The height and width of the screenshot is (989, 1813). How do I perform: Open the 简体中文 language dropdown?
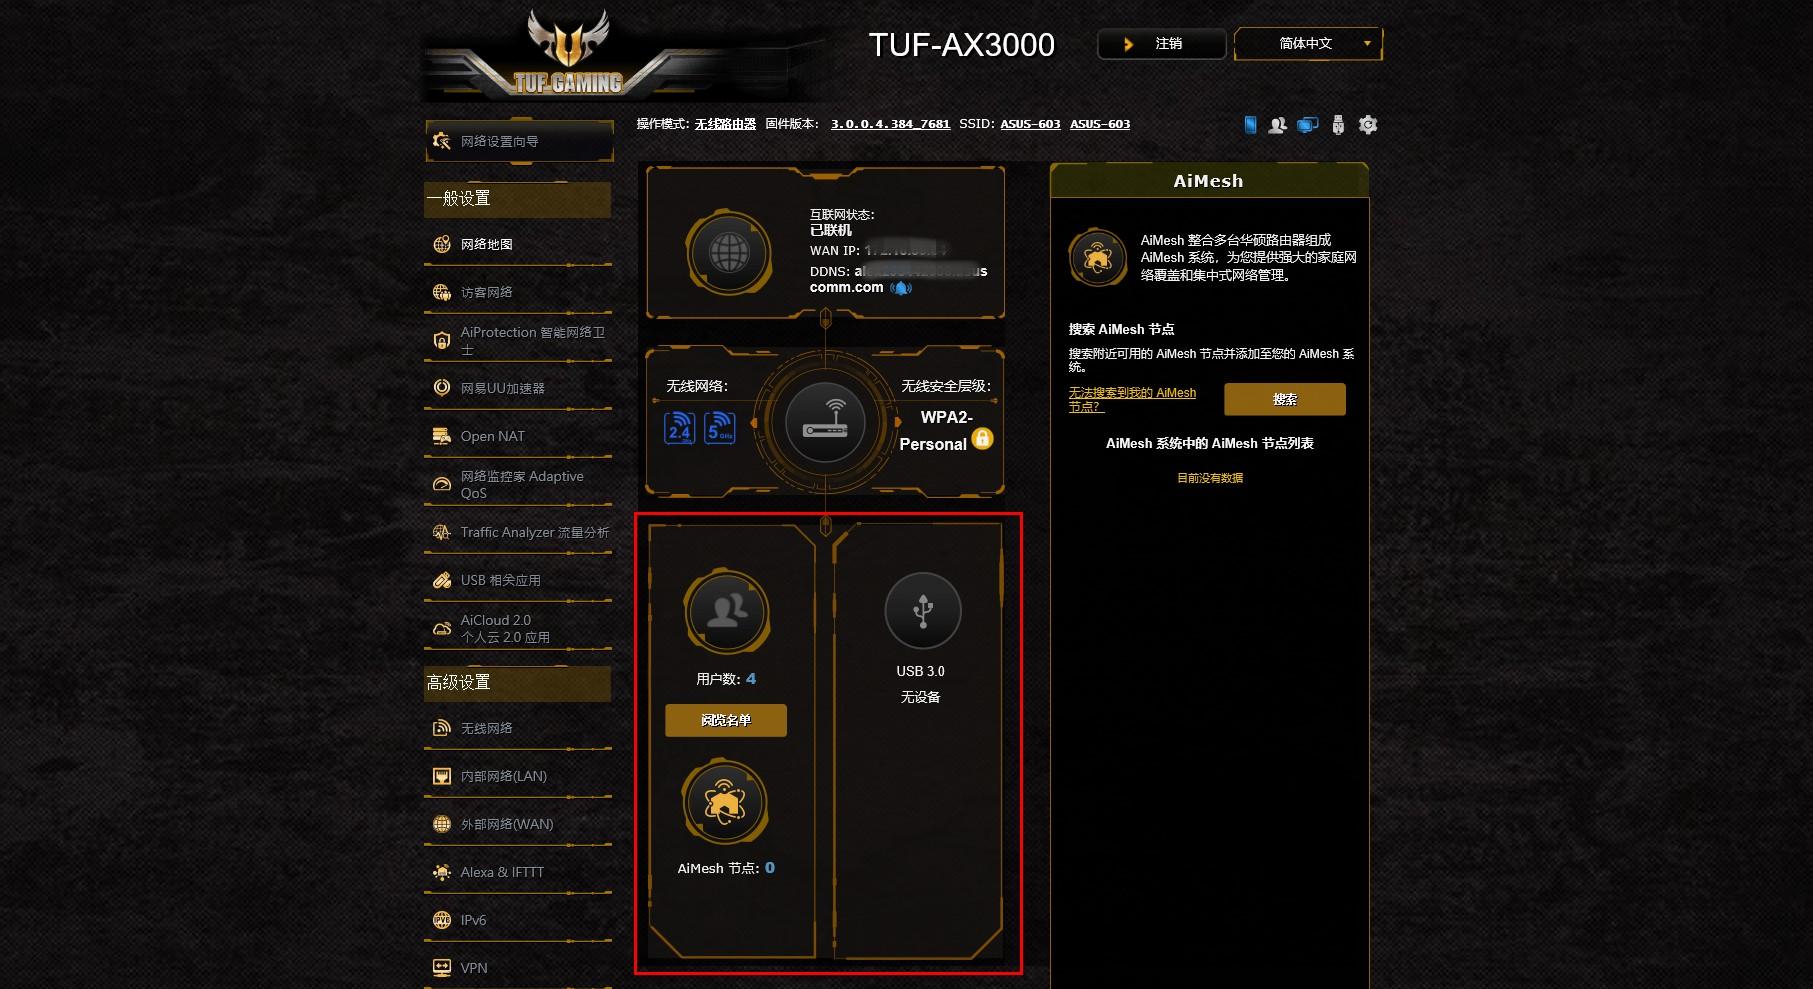pos(1309,44)
